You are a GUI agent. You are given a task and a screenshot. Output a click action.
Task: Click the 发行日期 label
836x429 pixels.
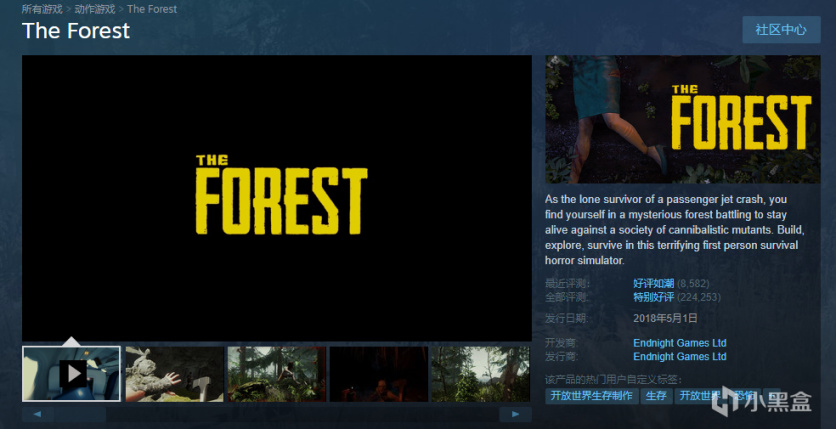point(568,318)
